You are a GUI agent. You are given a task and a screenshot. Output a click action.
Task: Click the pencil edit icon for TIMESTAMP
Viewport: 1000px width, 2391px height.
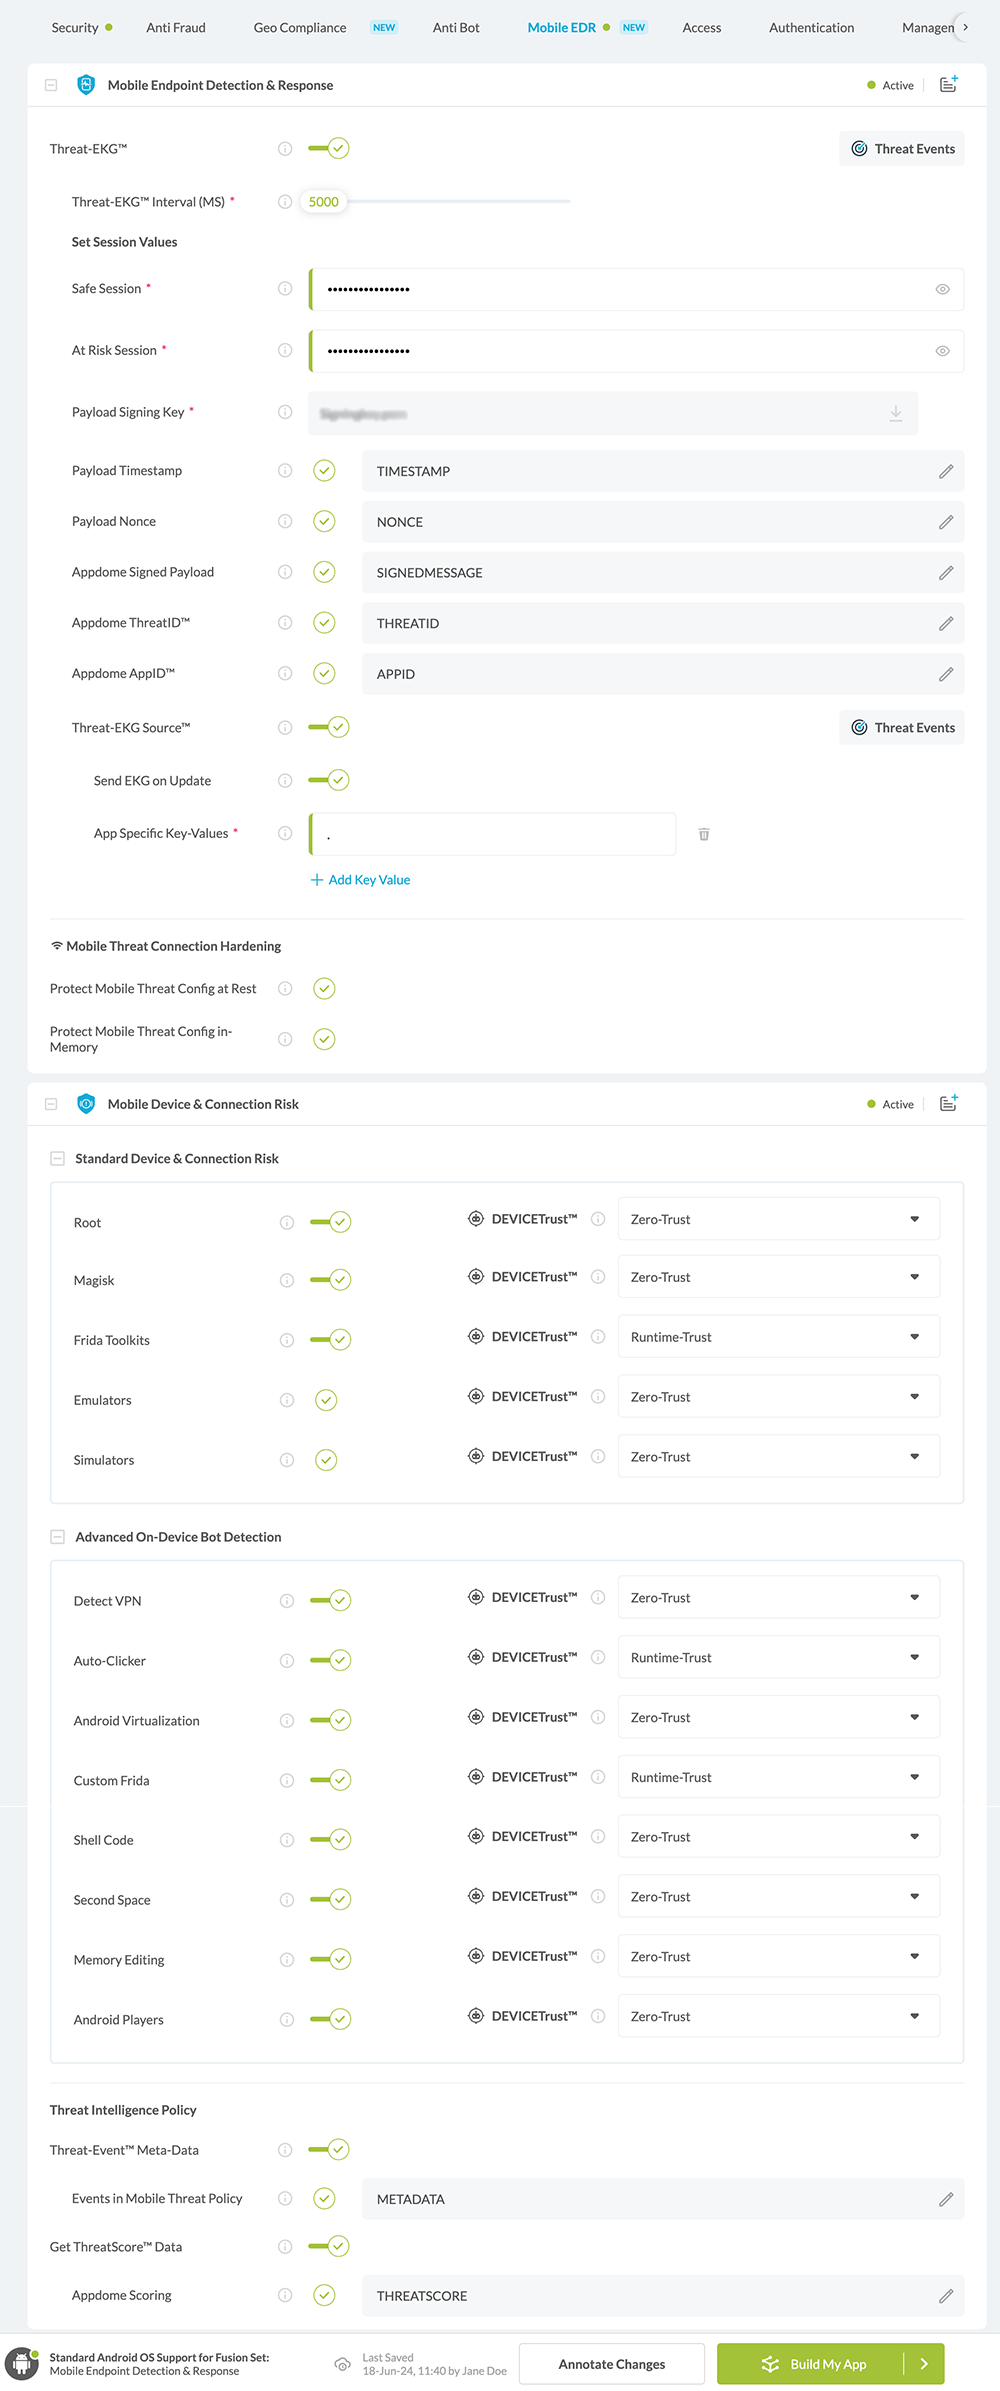(x=945, y=471)
